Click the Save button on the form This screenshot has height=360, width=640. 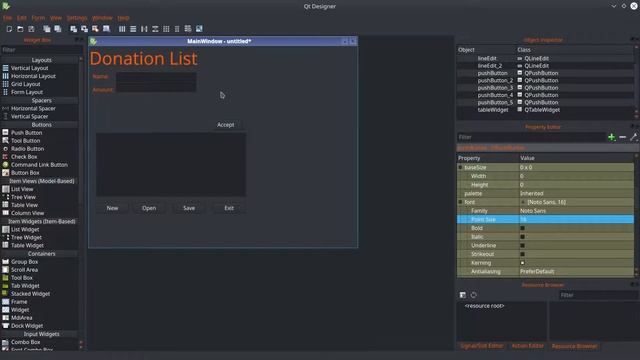click(189, 208)
